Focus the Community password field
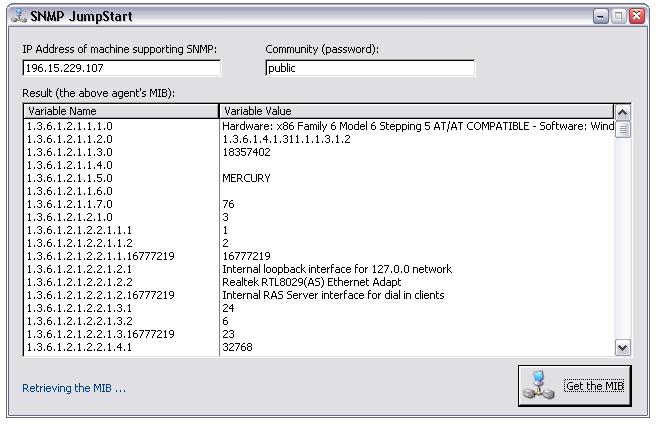 click(x=369, y=69)
